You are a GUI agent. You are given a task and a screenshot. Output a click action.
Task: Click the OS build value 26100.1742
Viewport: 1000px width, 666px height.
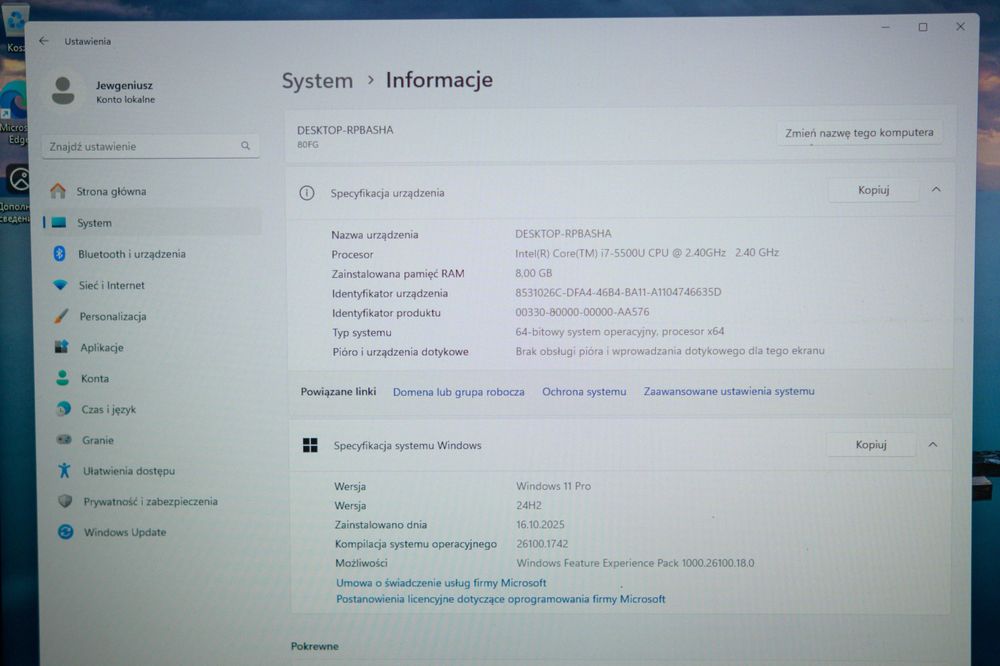tap(542, 544)
